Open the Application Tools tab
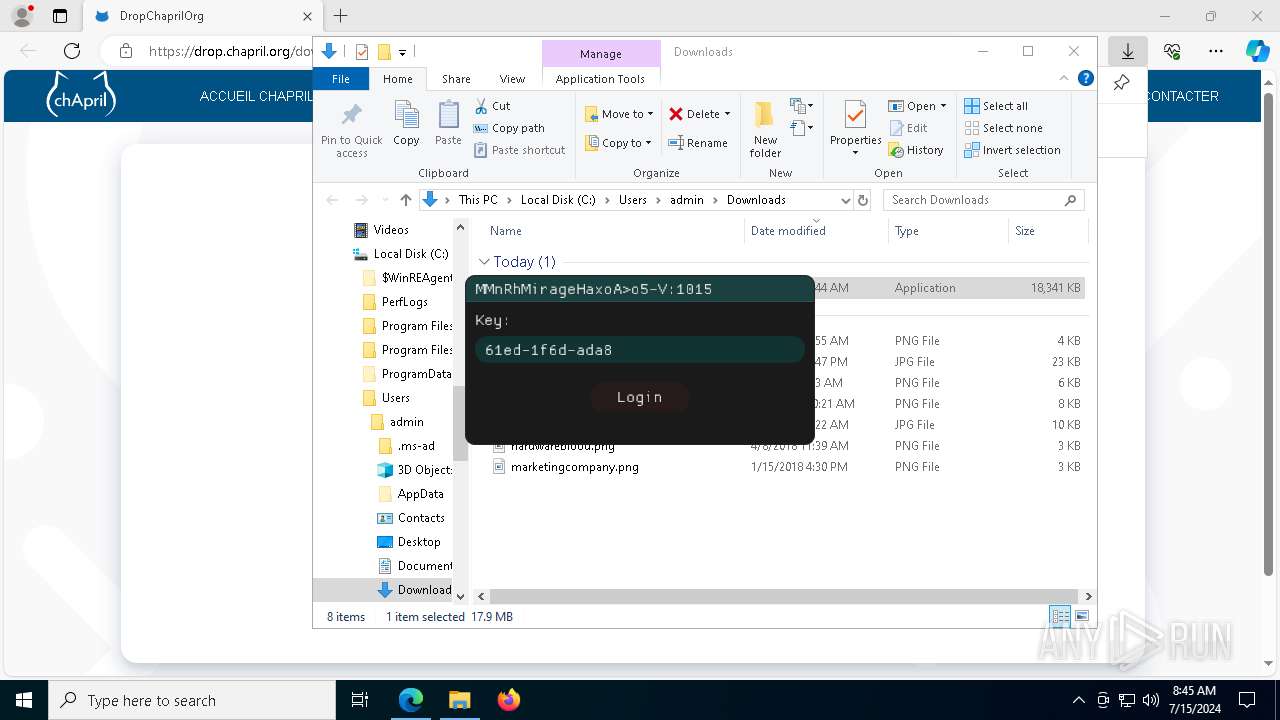This screenshot has width=1280, height=720. click(x=601, y=79)
